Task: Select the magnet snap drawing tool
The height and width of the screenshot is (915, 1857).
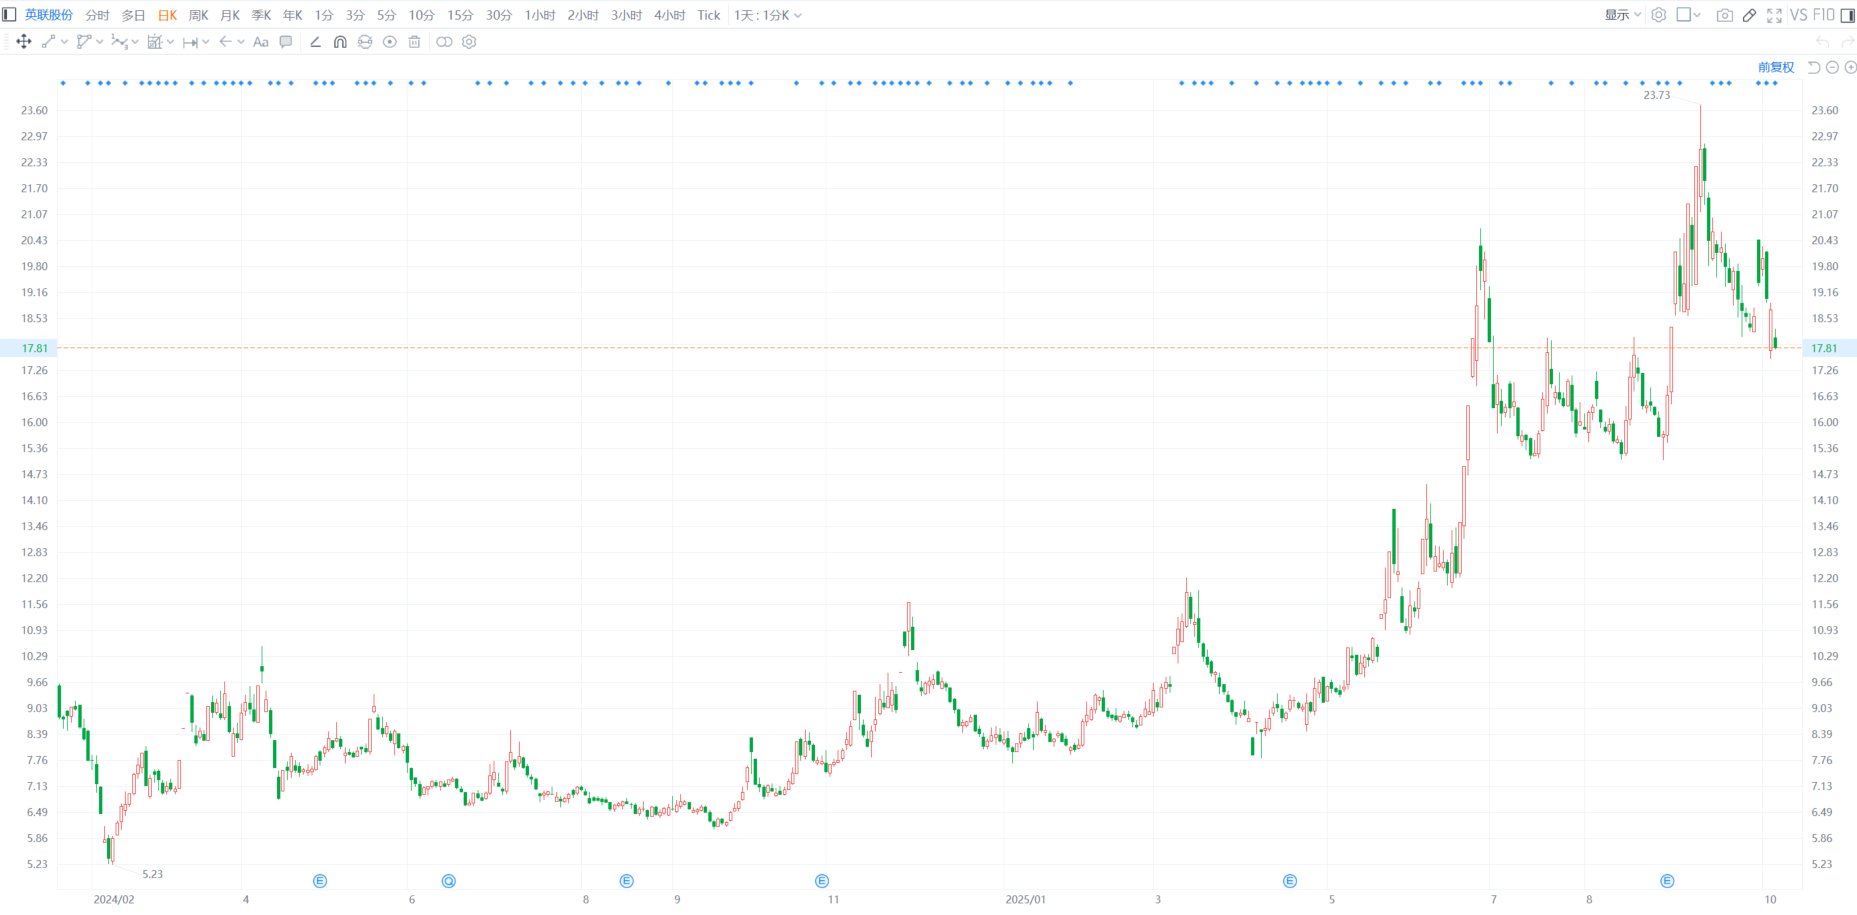Action: [x=340, y=42]
